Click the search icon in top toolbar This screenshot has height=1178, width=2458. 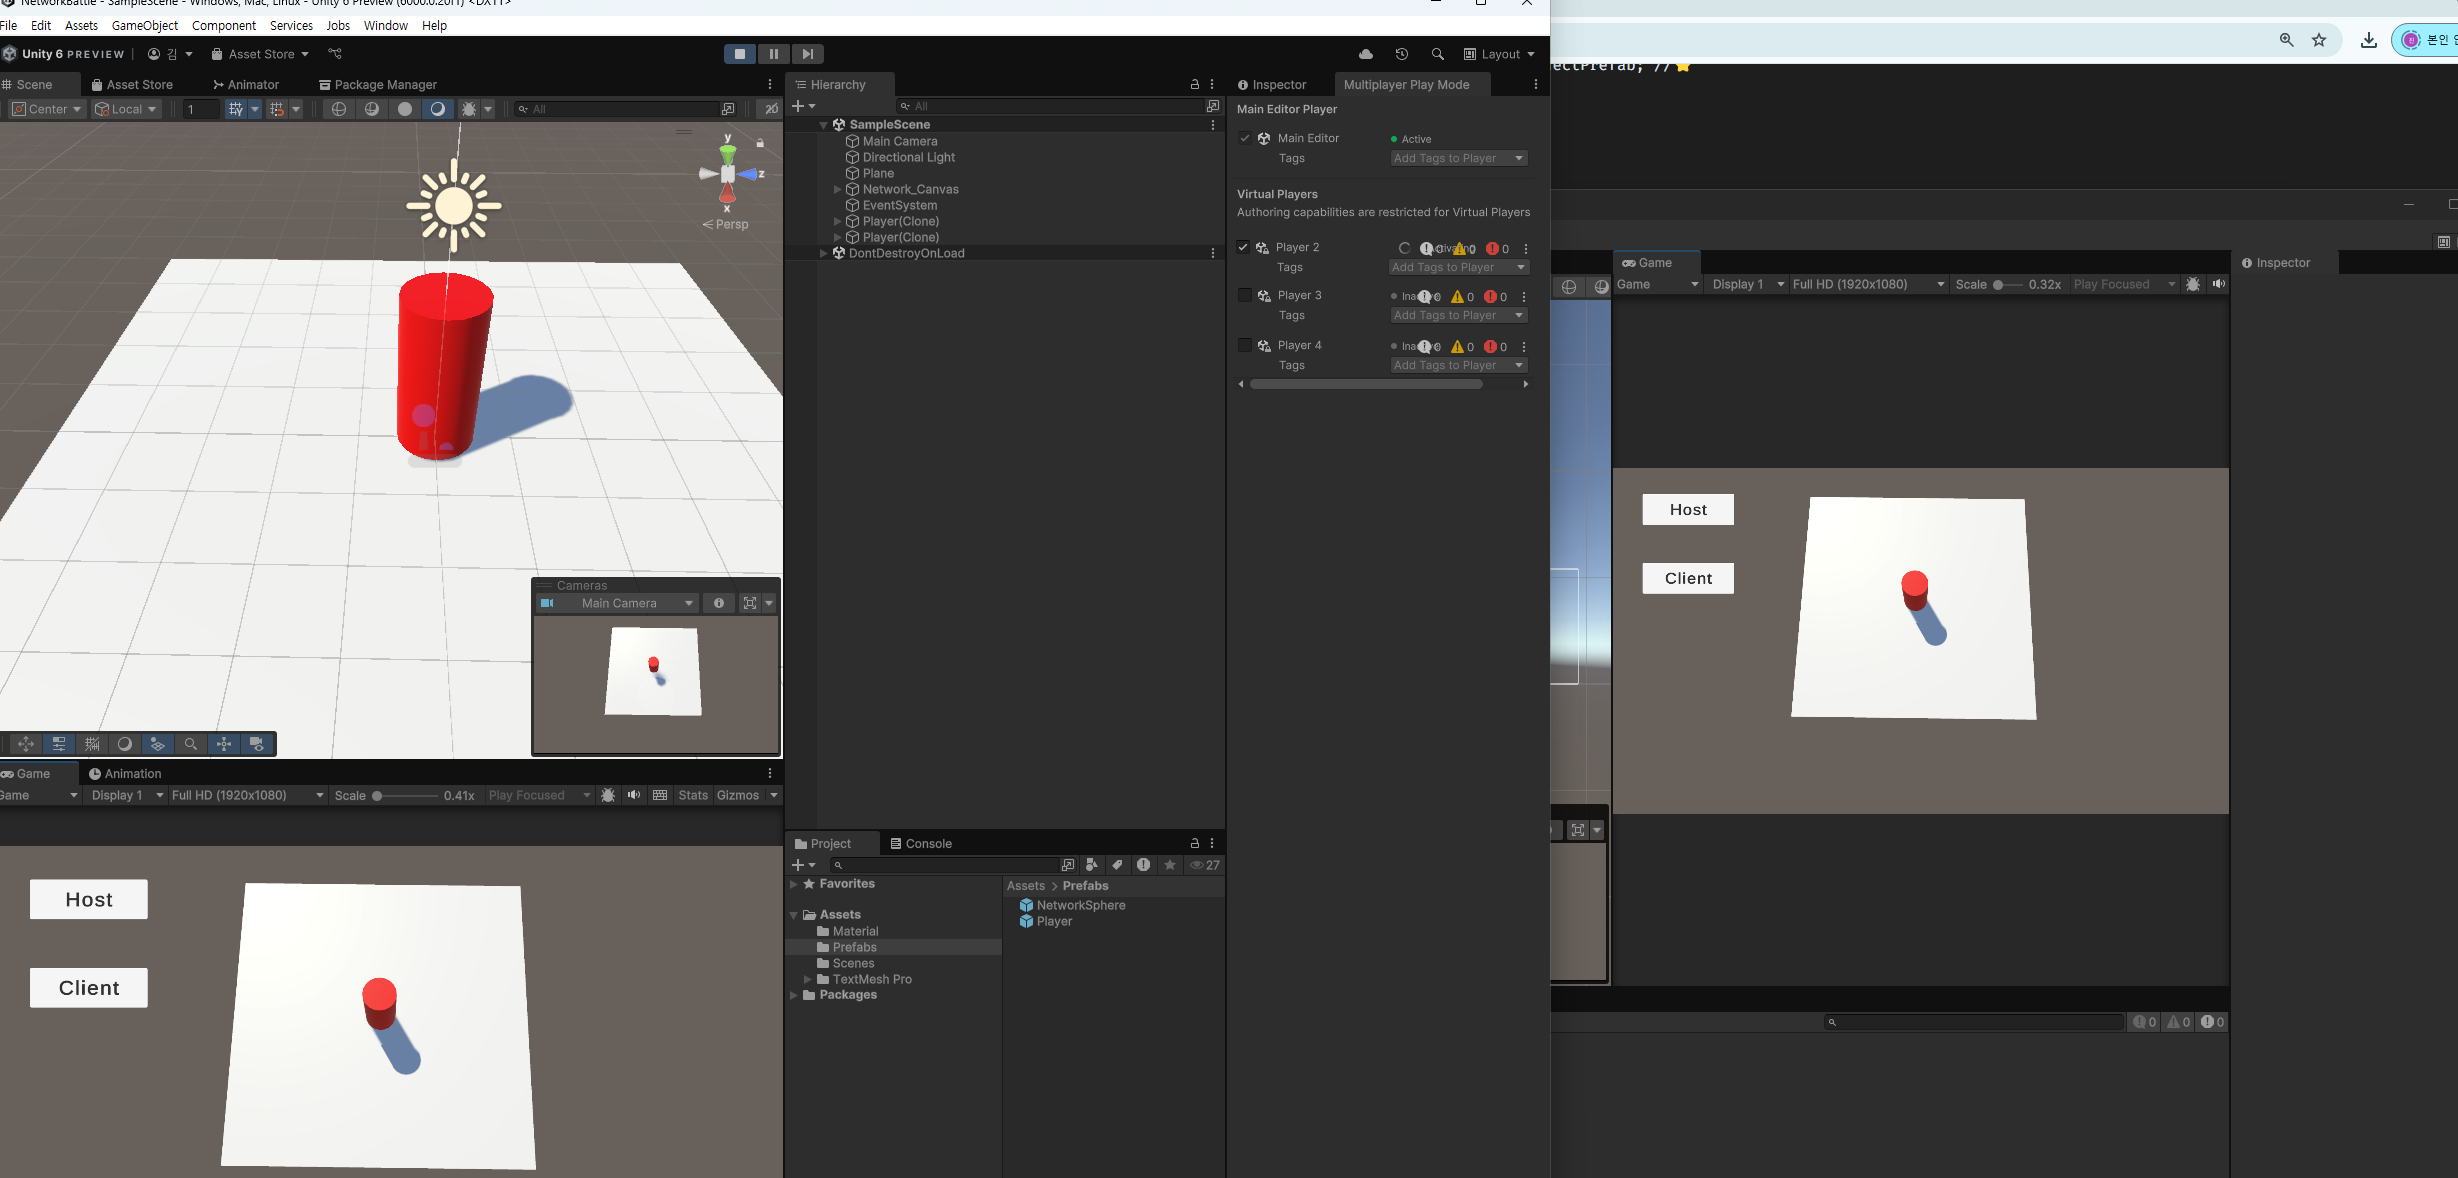click(x=1437, y=54)
